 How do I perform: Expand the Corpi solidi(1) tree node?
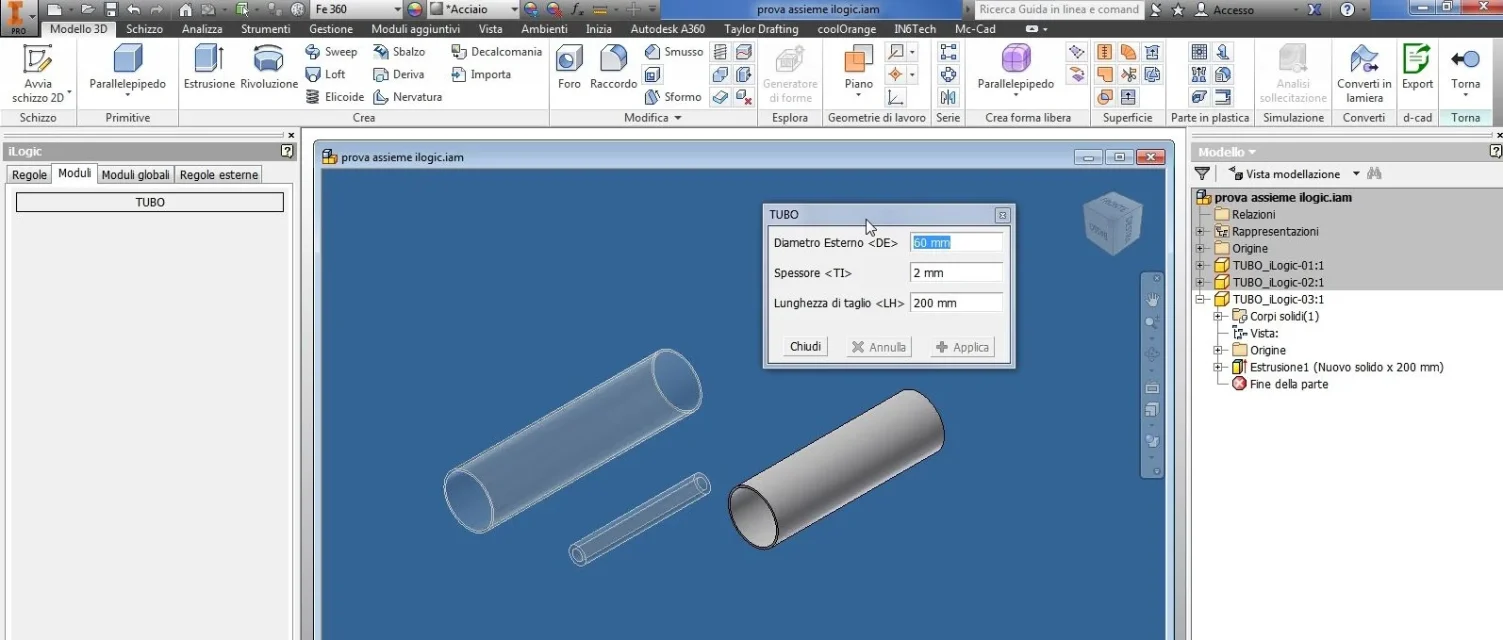[x=1218, y=316]
